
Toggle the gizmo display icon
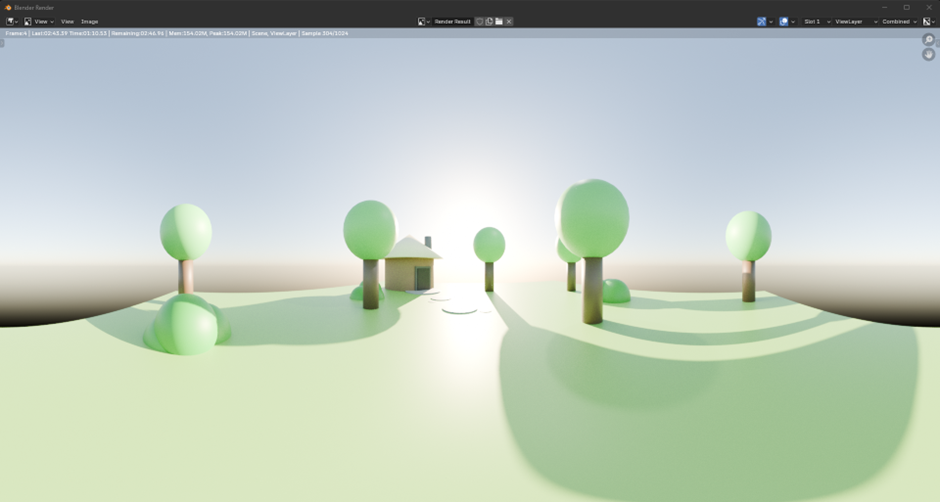(762, 21)
